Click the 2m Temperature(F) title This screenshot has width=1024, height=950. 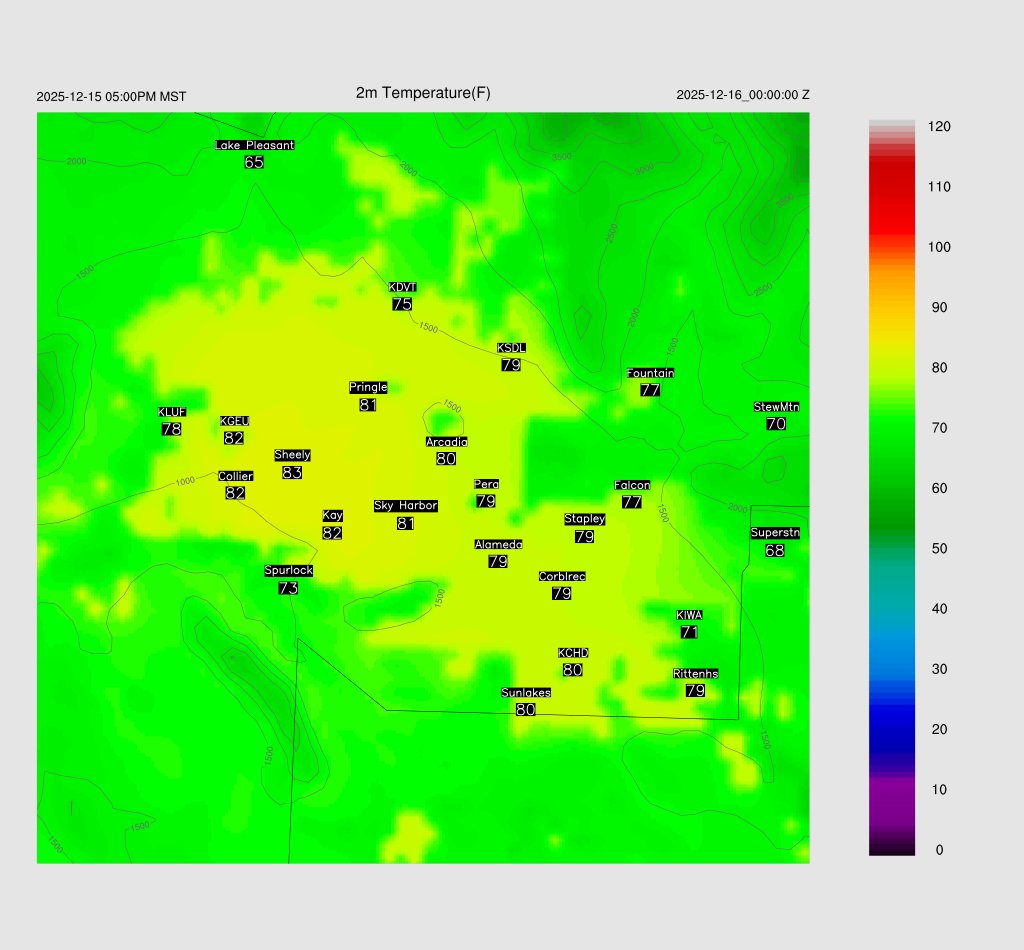pos(423,93)
